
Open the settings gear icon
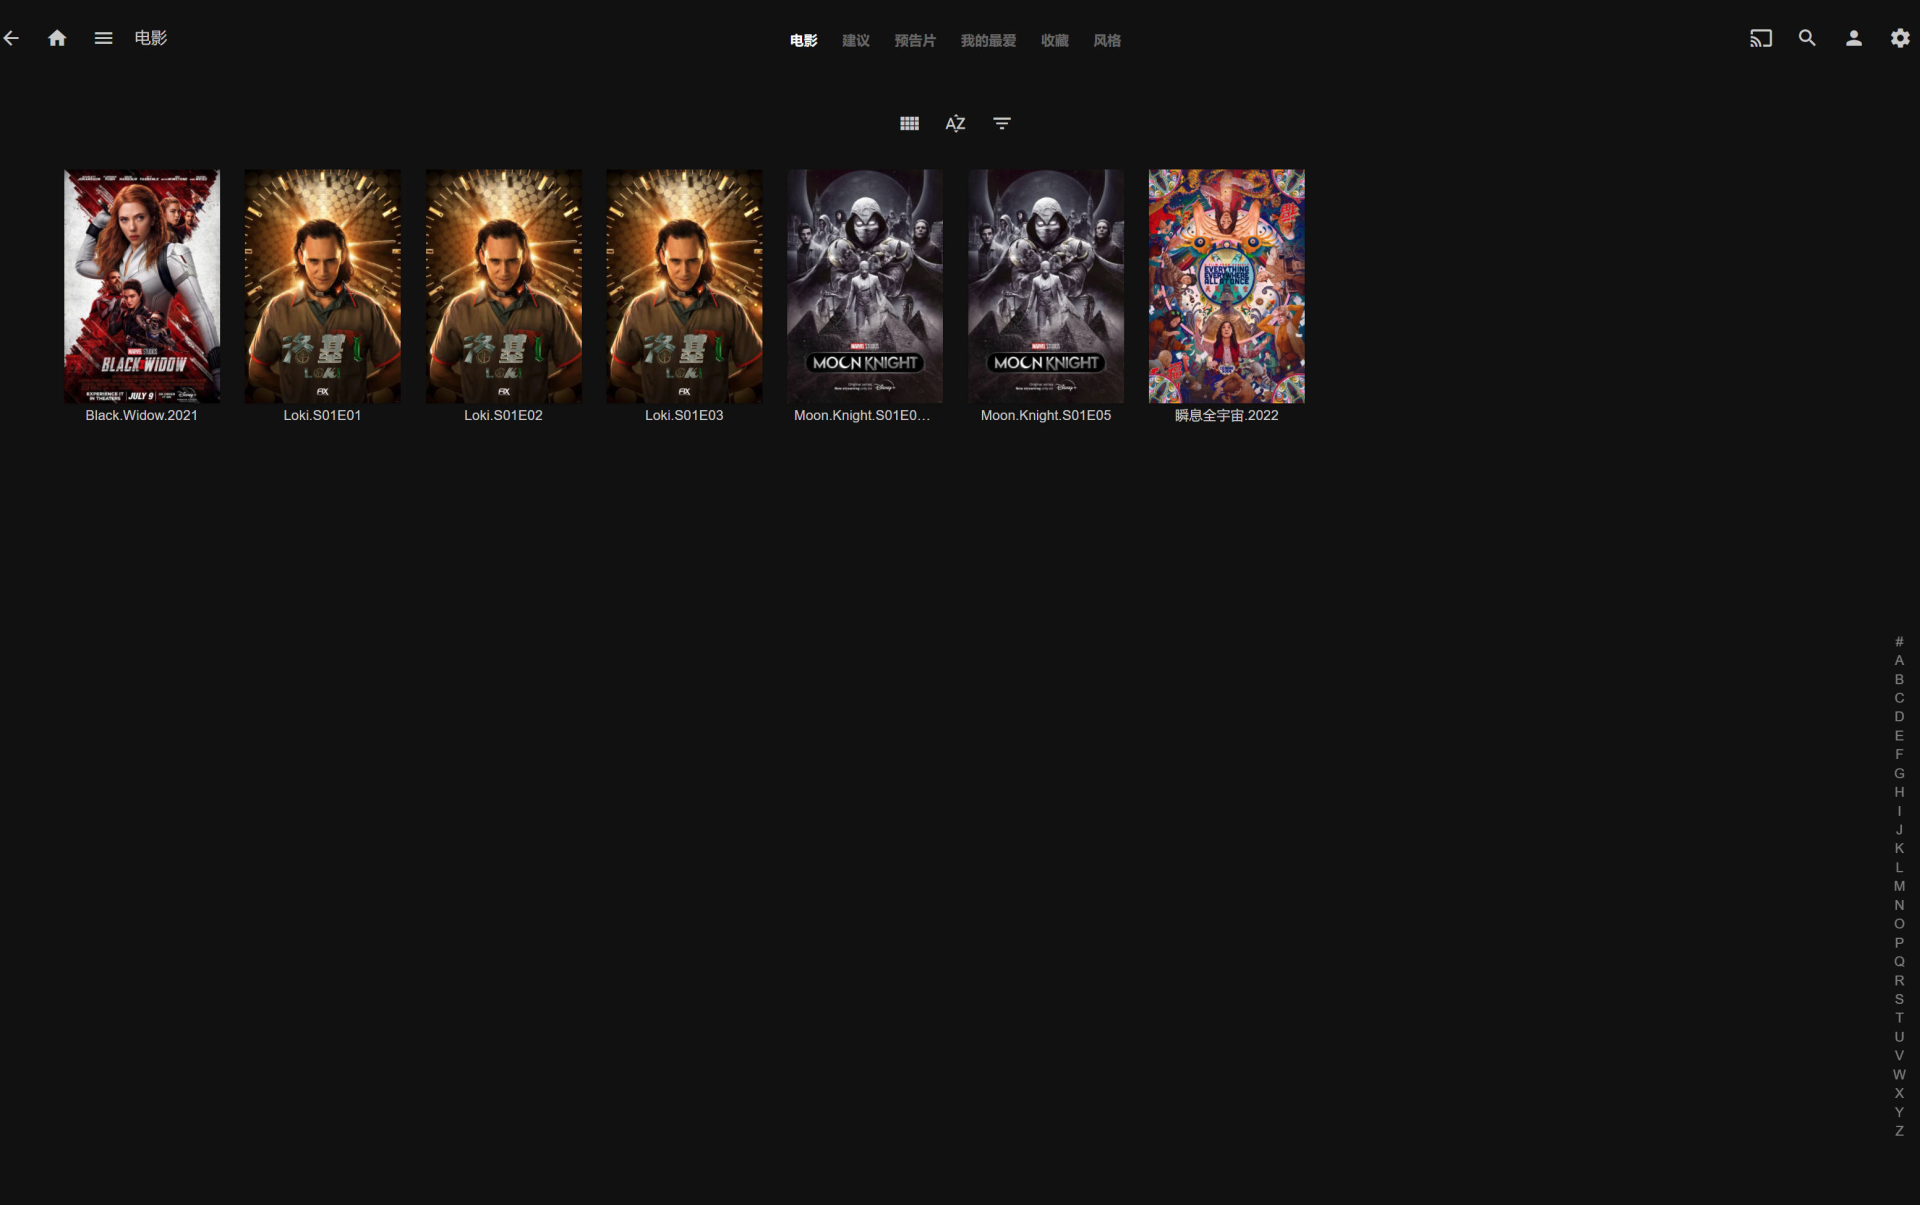(x=1900, y=38)
